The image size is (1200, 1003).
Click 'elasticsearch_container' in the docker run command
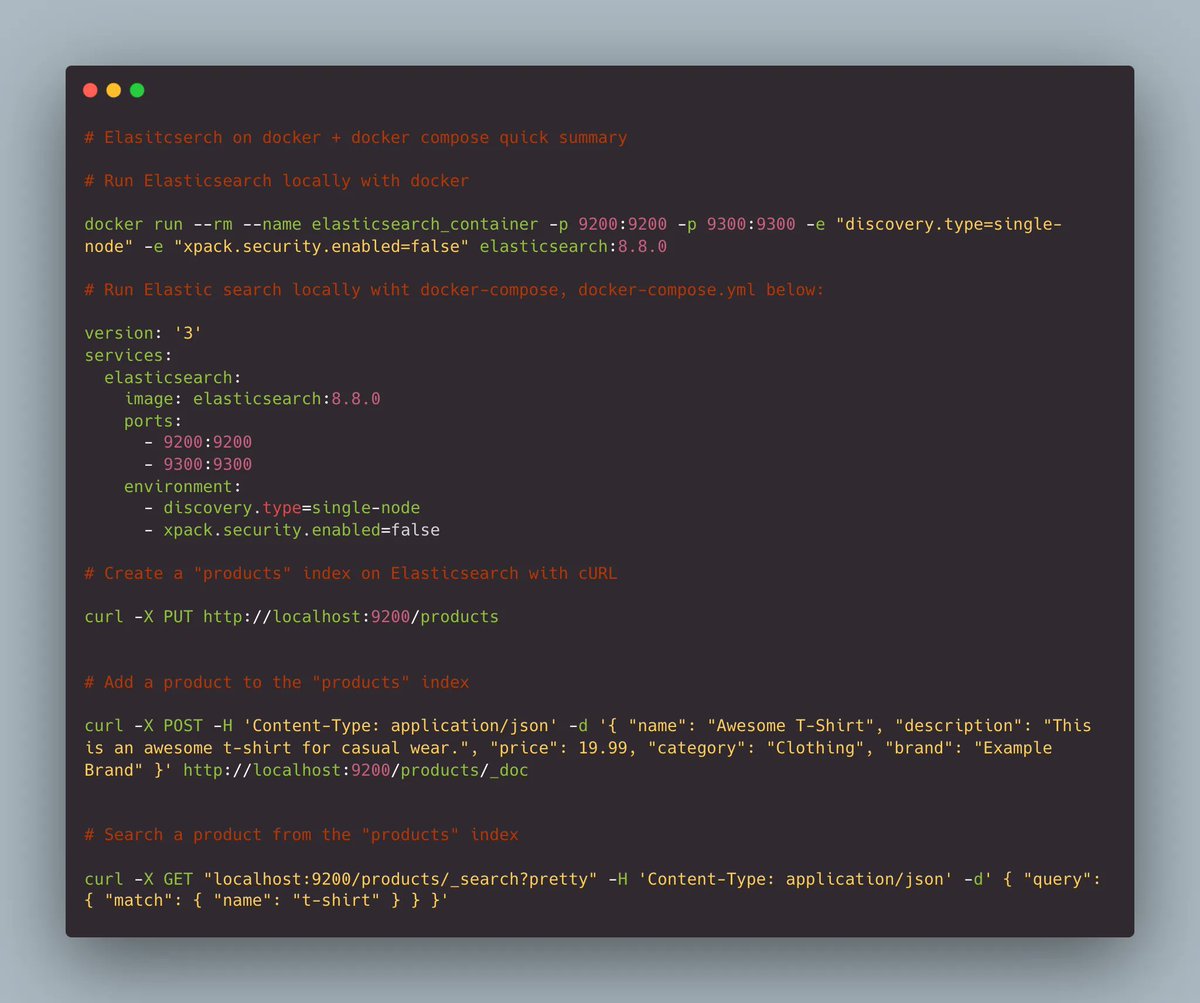click(425, 224)
